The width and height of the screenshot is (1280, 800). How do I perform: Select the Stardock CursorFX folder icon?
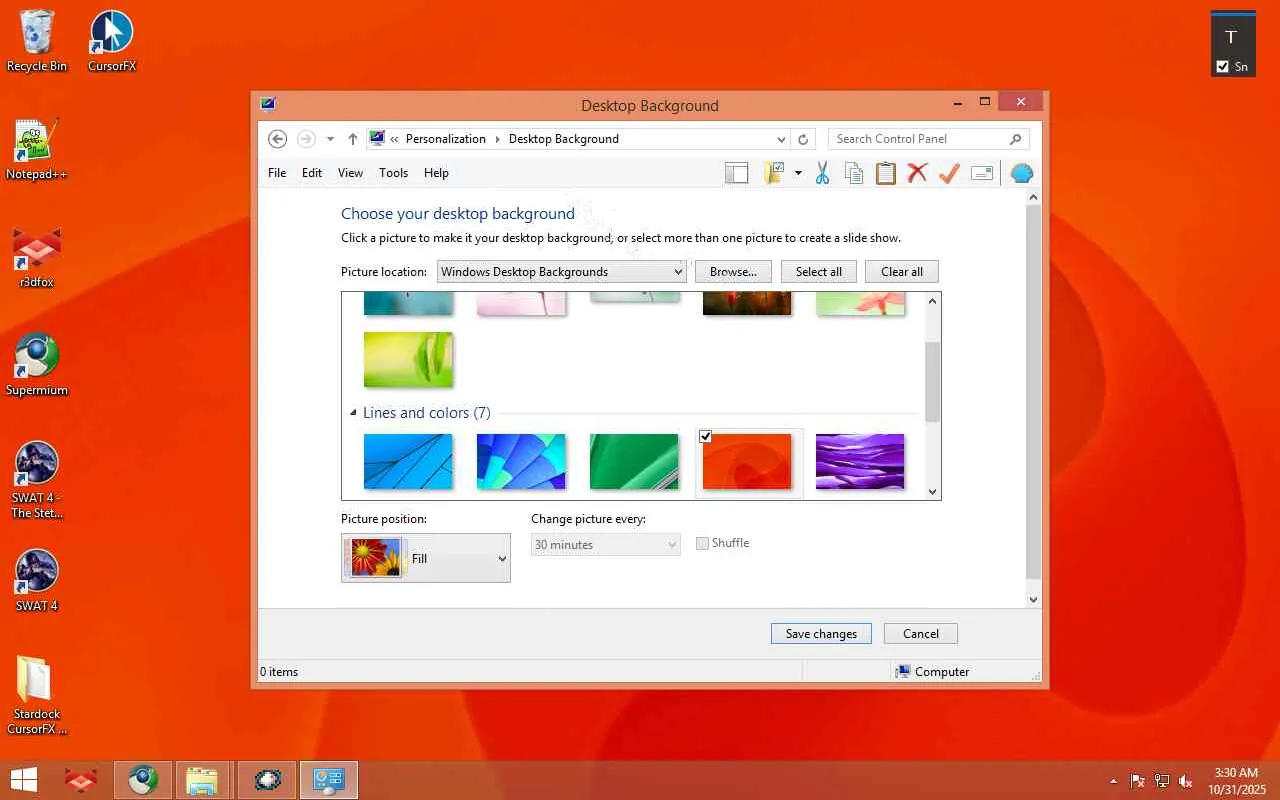(x=37, y=696)
